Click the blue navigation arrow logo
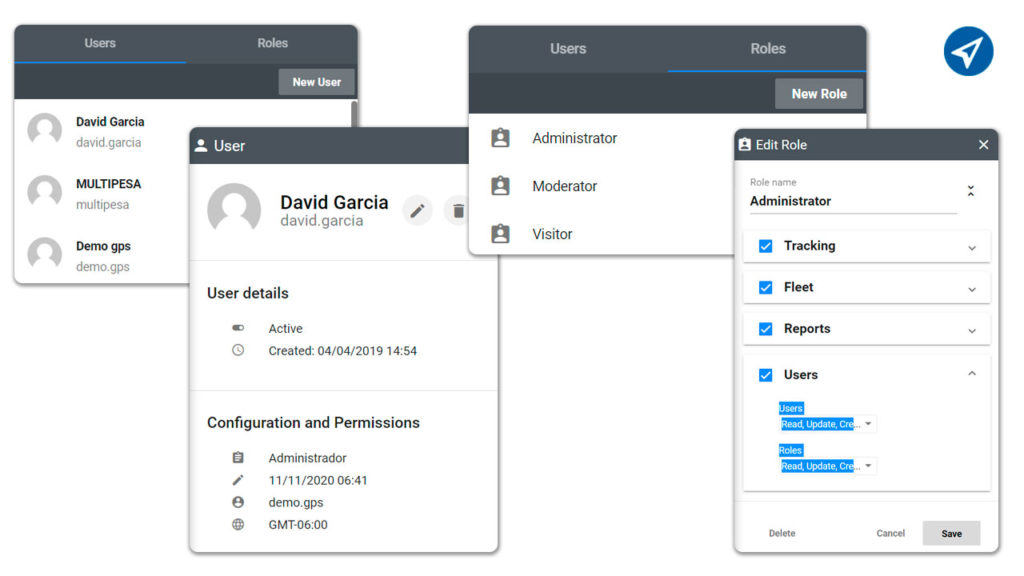 pyautogui.click(x=968, y=51)
